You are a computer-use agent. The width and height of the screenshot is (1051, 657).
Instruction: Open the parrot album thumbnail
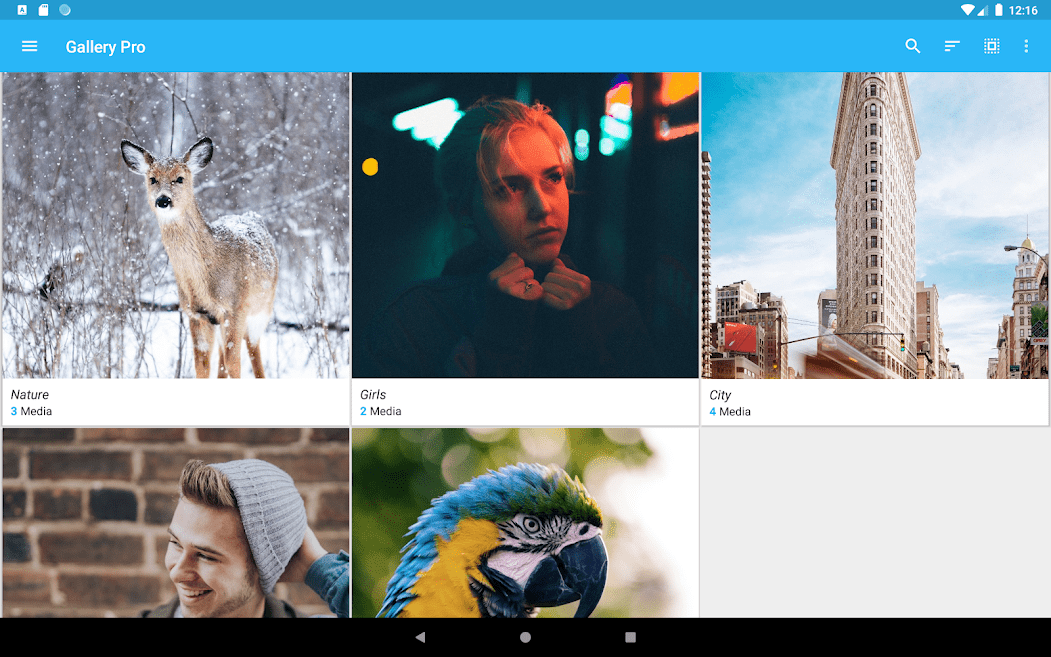point(526,523)
